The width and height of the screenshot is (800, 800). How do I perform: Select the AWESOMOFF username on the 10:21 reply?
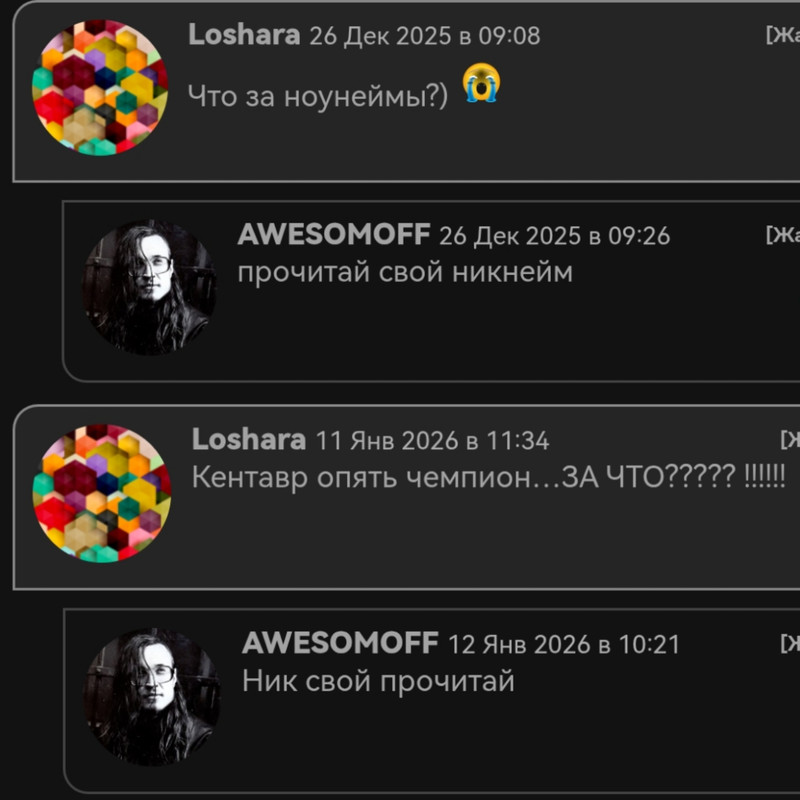coord(340,642)
